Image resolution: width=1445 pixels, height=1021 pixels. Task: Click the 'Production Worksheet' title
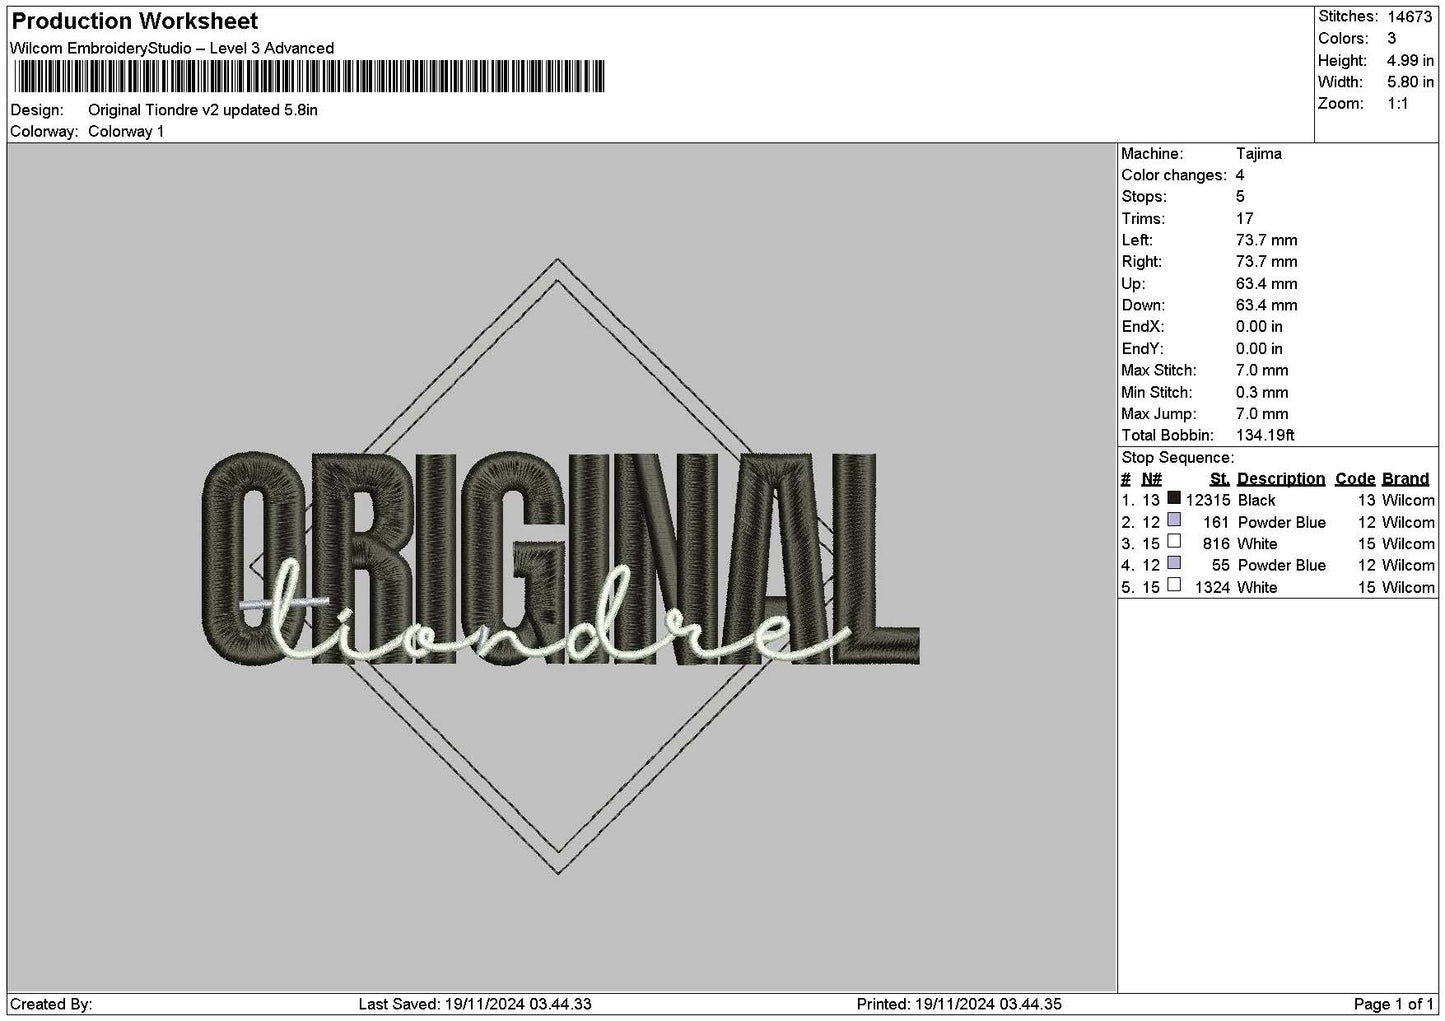134,21
